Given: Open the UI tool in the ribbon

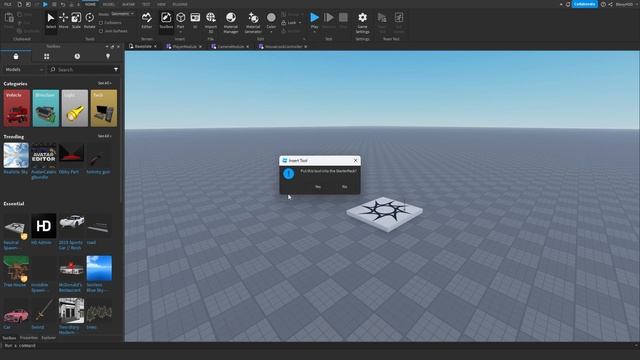Looking at the screenshot, I should point(195,21).
